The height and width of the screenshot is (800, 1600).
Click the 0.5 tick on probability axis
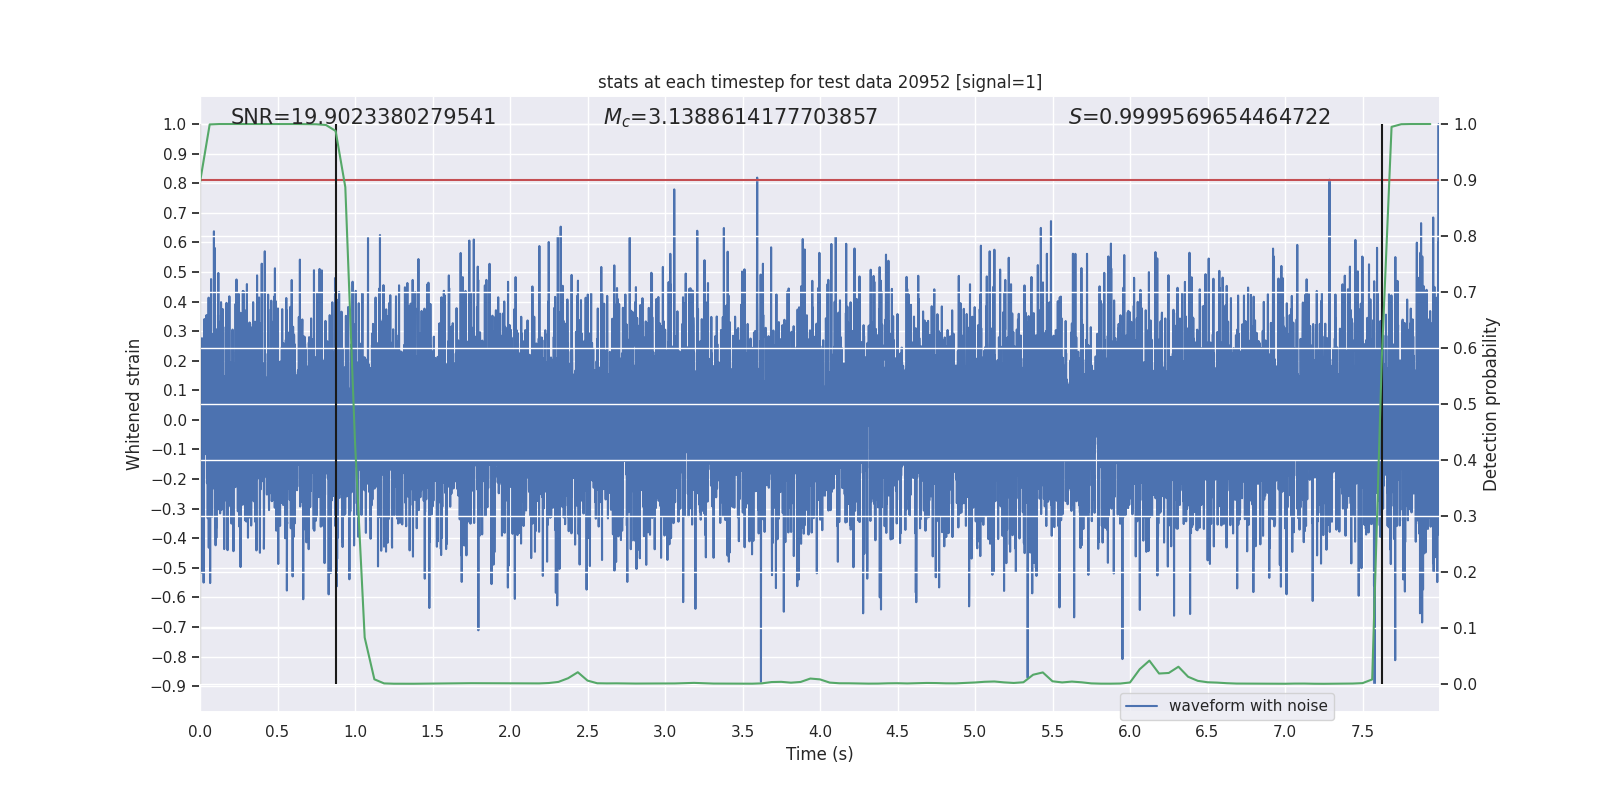click(1465, 404)
